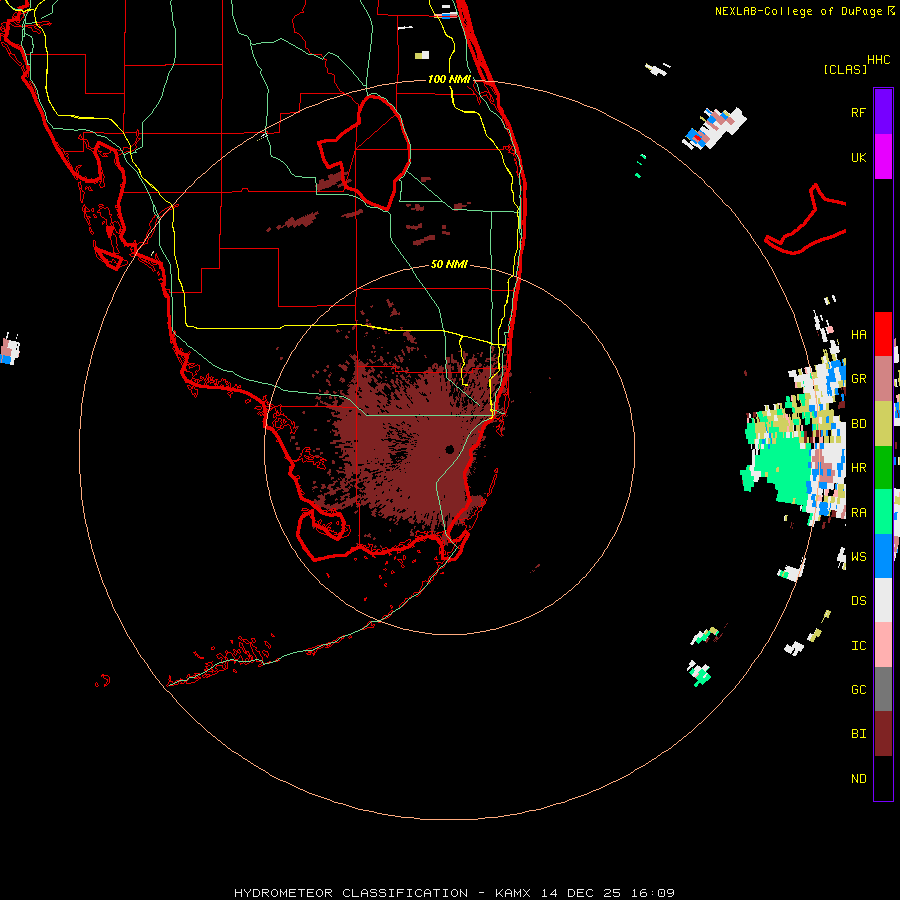
Task: Click the large green rain echo area
Action: 783,468
